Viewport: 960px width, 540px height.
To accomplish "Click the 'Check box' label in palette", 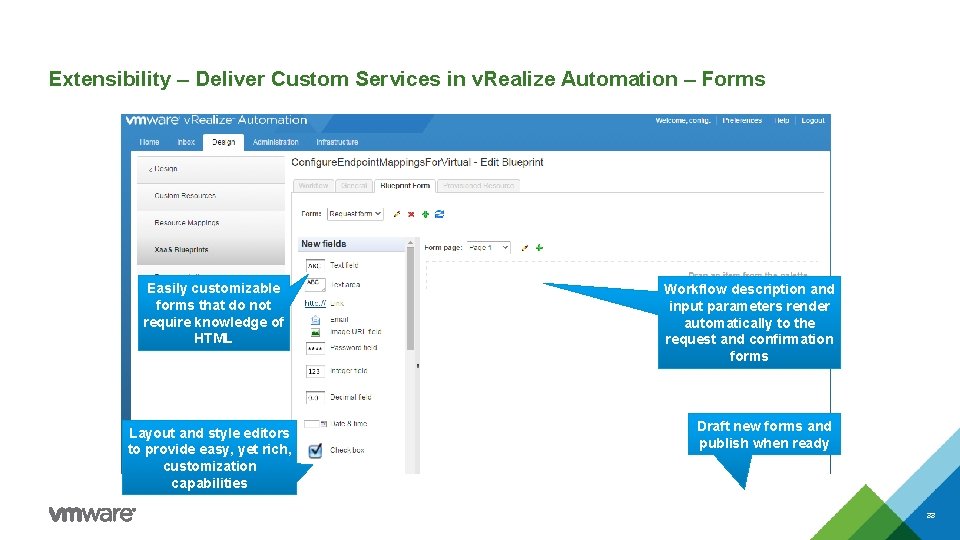I will tap(347, 451).
